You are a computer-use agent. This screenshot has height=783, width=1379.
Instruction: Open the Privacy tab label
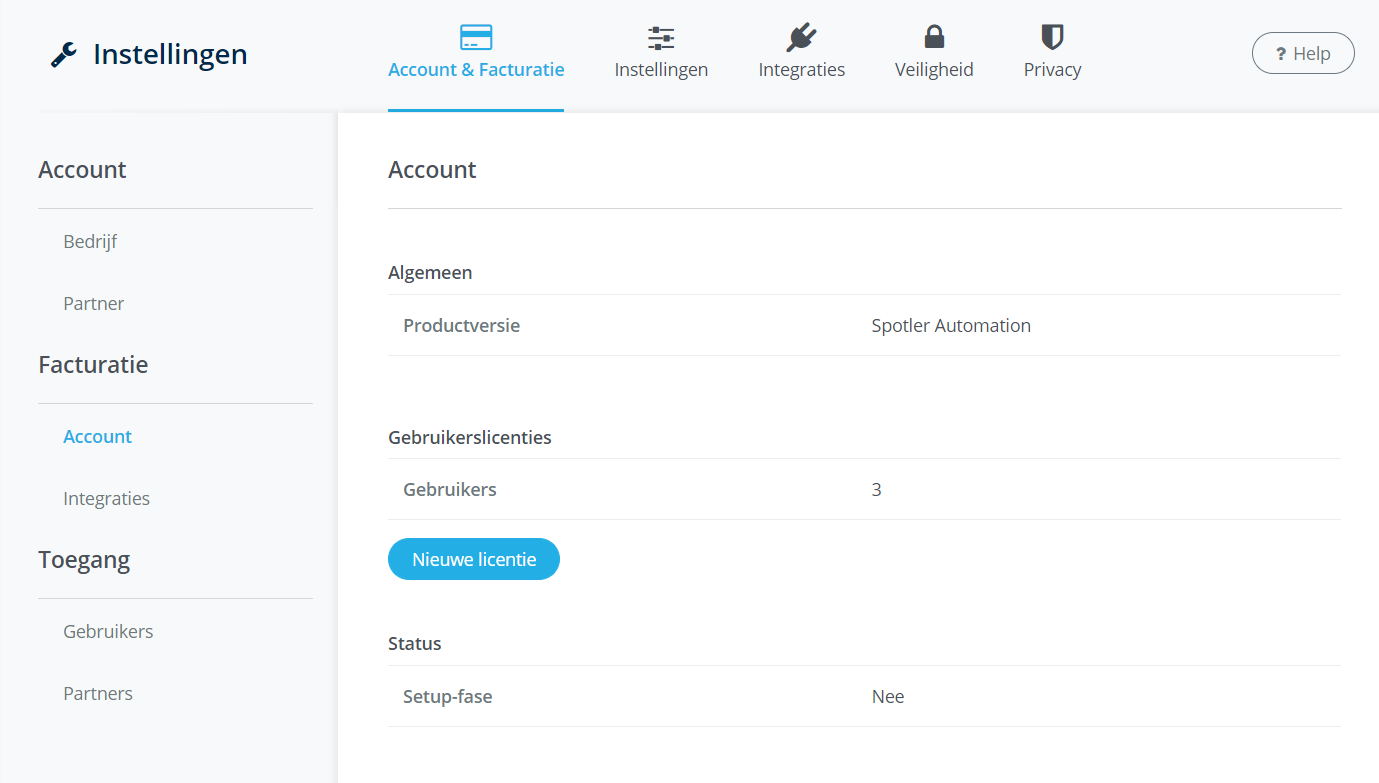1052,70
